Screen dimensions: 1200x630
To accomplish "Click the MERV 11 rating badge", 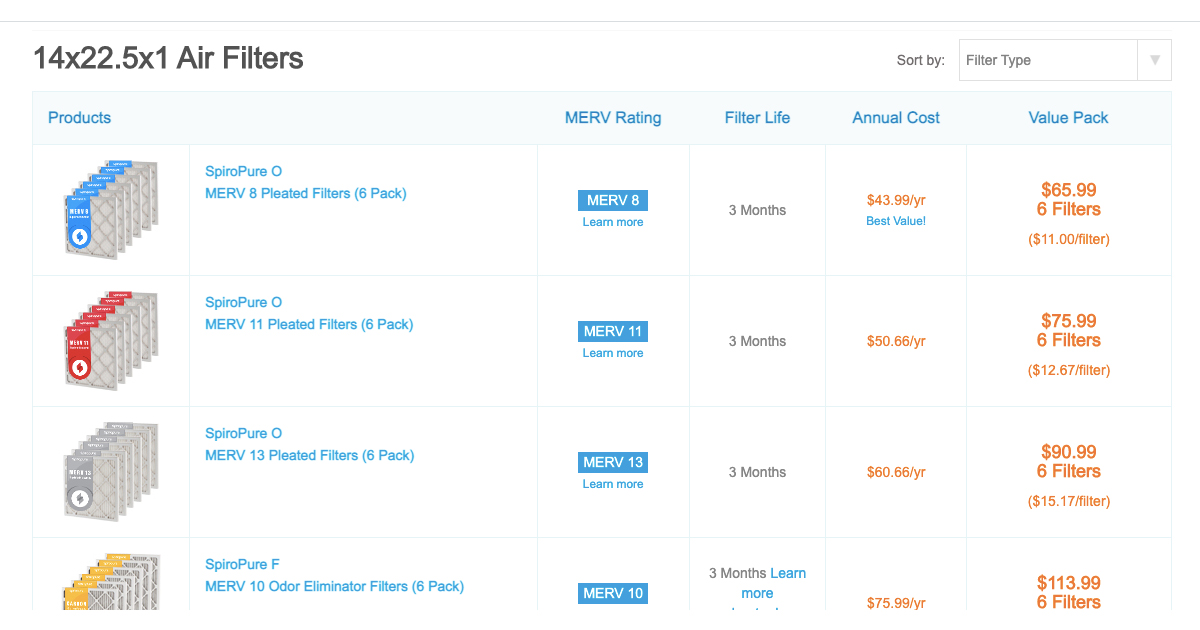I will (x=613, y=331).
